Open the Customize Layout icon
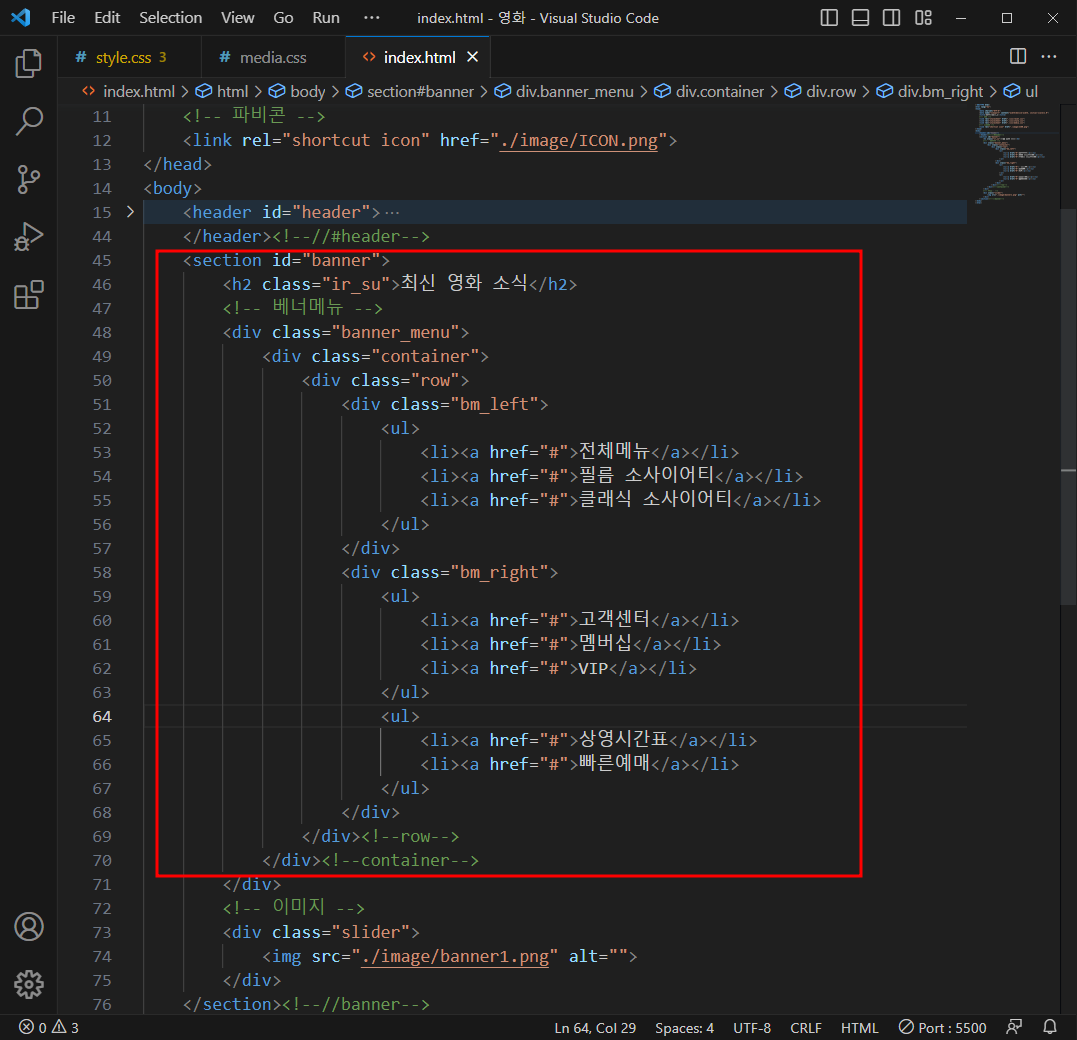This screenshot has width=1077, height=1040. (923, 18)
